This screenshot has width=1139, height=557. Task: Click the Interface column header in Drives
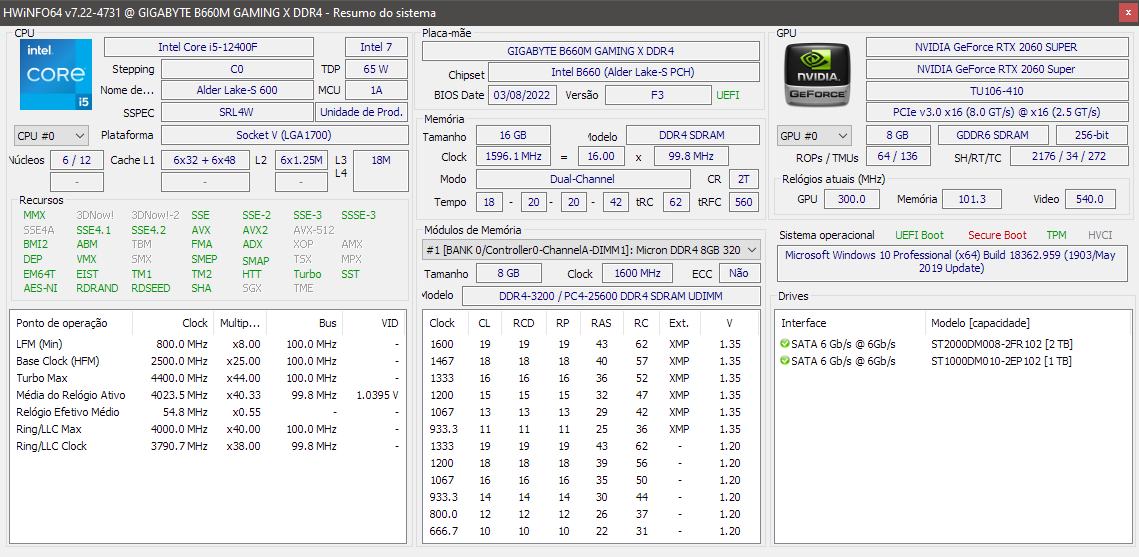click(851, 323)
